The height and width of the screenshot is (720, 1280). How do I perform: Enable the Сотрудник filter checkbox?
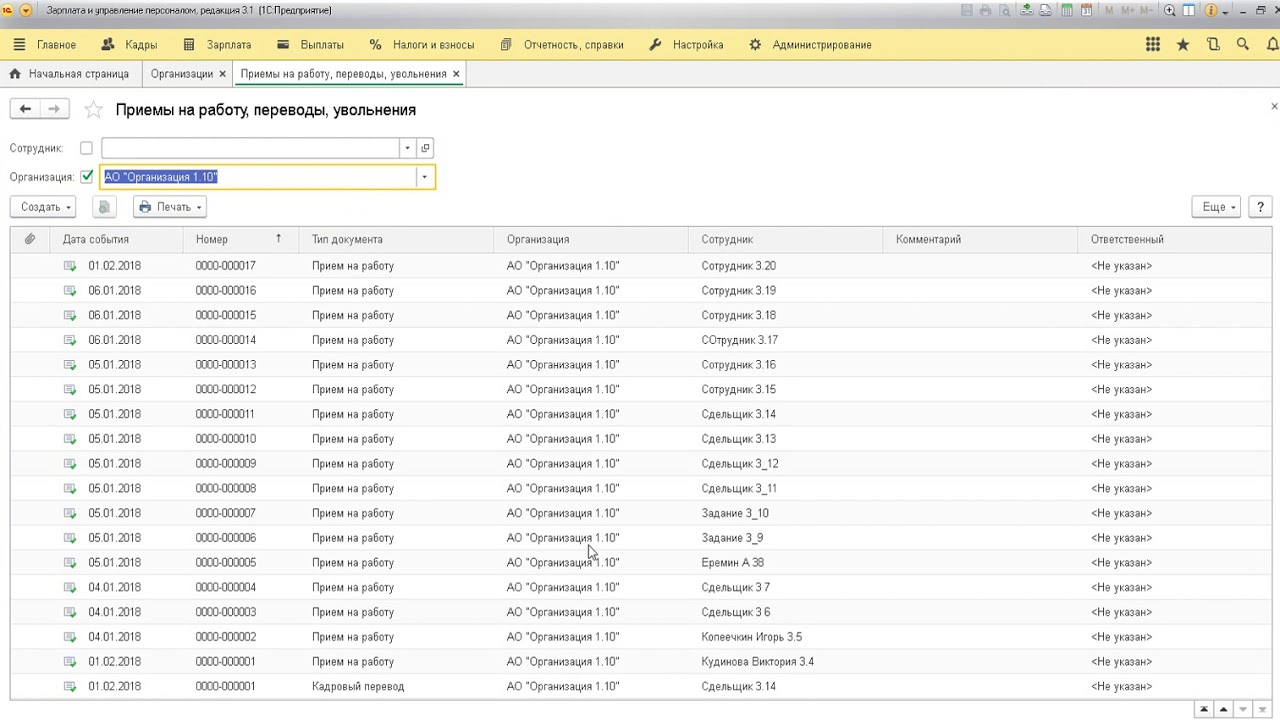coord(86,148)
